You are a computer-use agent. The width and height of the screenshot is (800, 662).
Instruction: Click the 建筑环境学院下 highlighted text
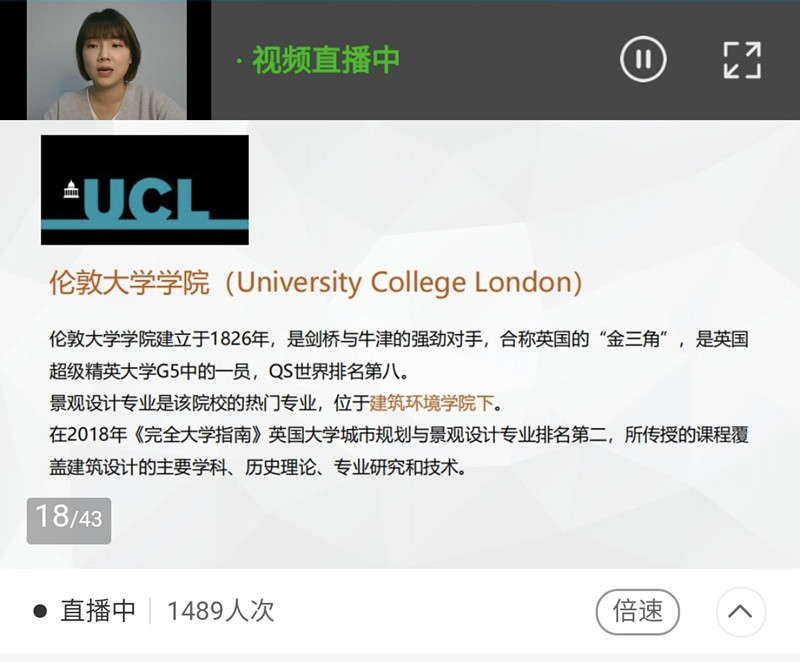(x=432, y=403)
